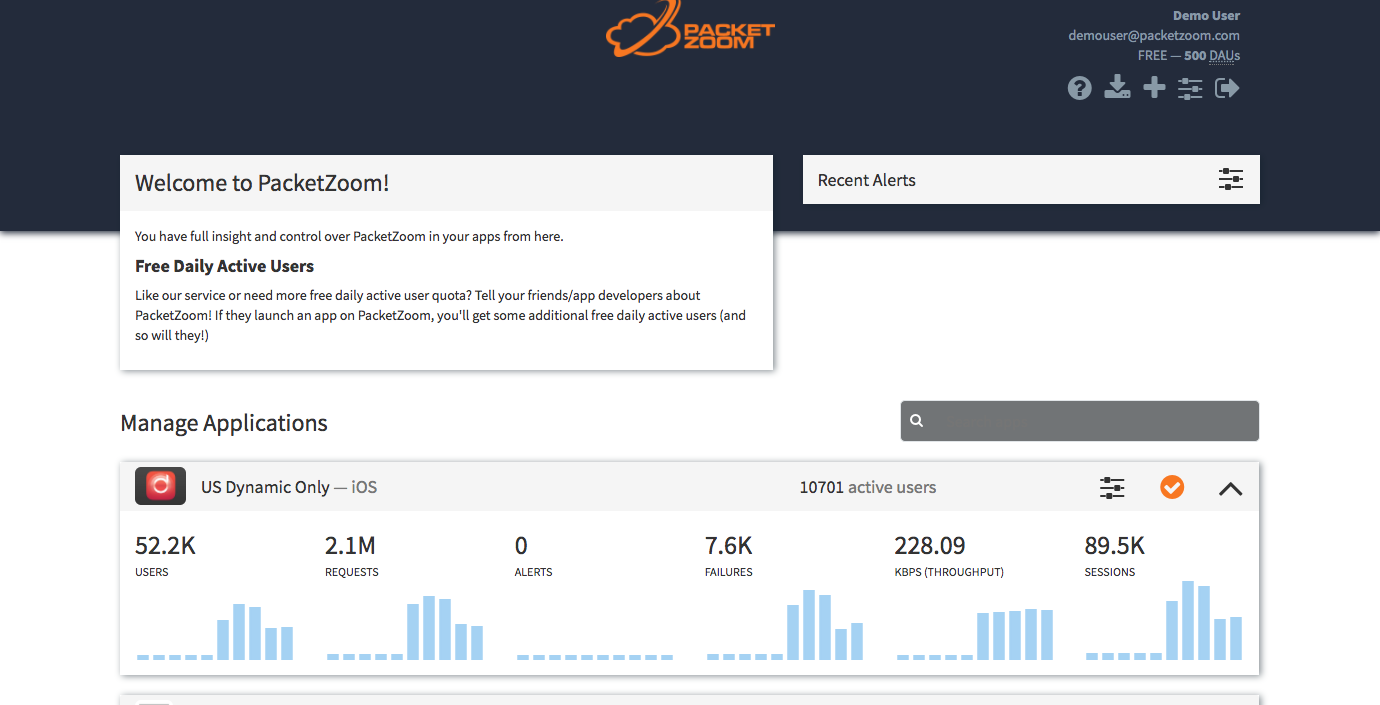
Task: Toggle the orange checkmark for US Dynamic Only
Action: (1172, 487)
